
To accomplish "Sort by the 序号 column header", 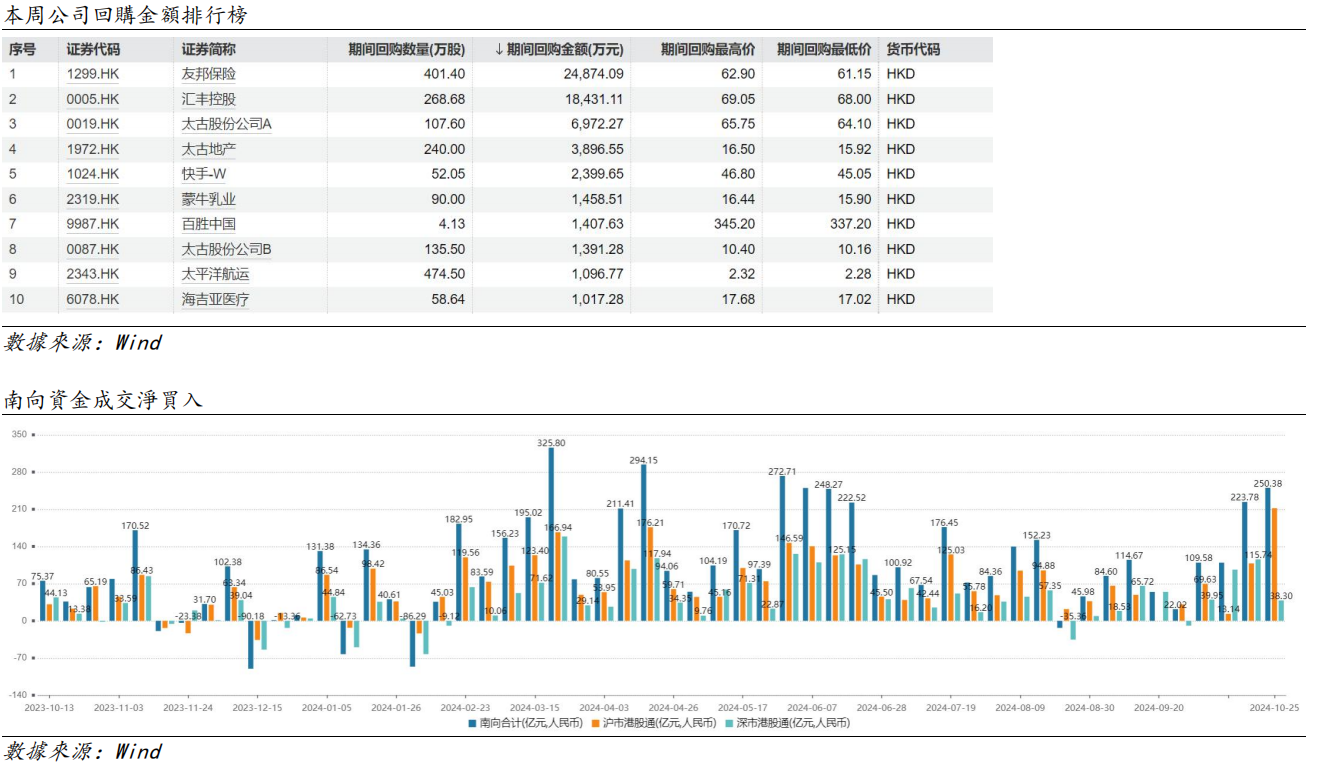I will (22, 49).
